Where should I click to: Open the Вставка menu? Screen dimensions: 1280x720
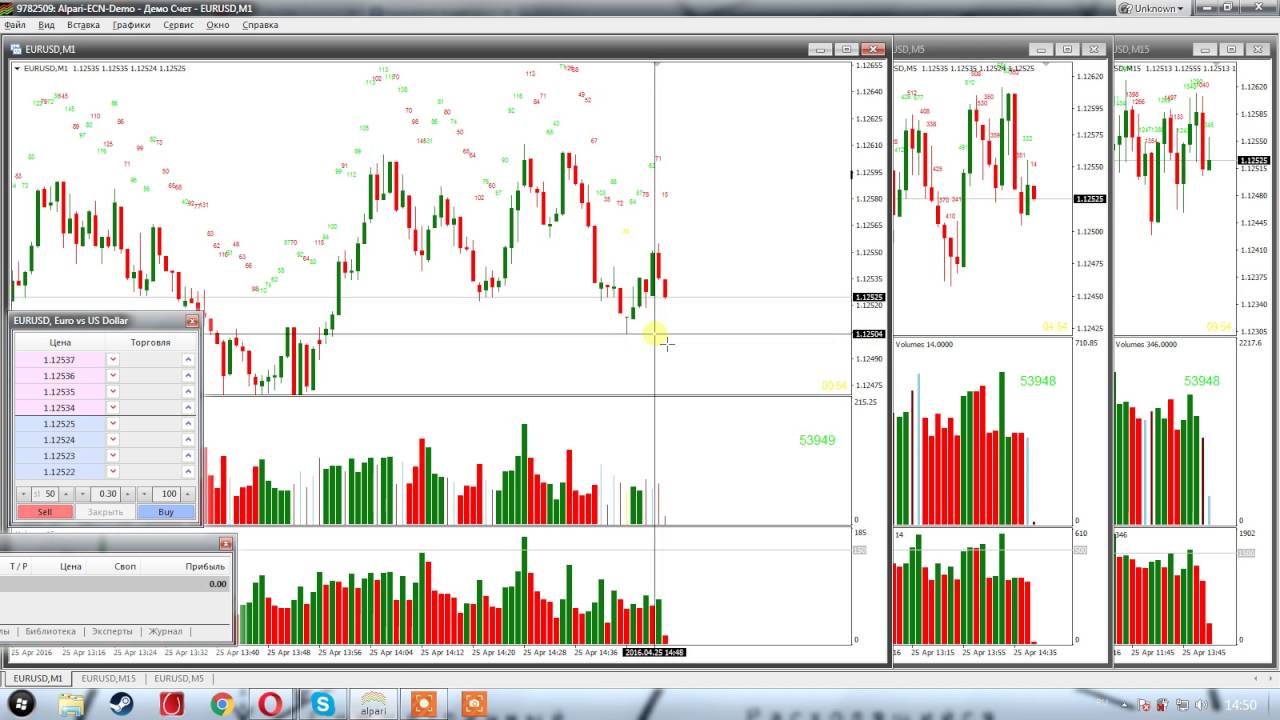pyautogui.click(x=83, y=25)
